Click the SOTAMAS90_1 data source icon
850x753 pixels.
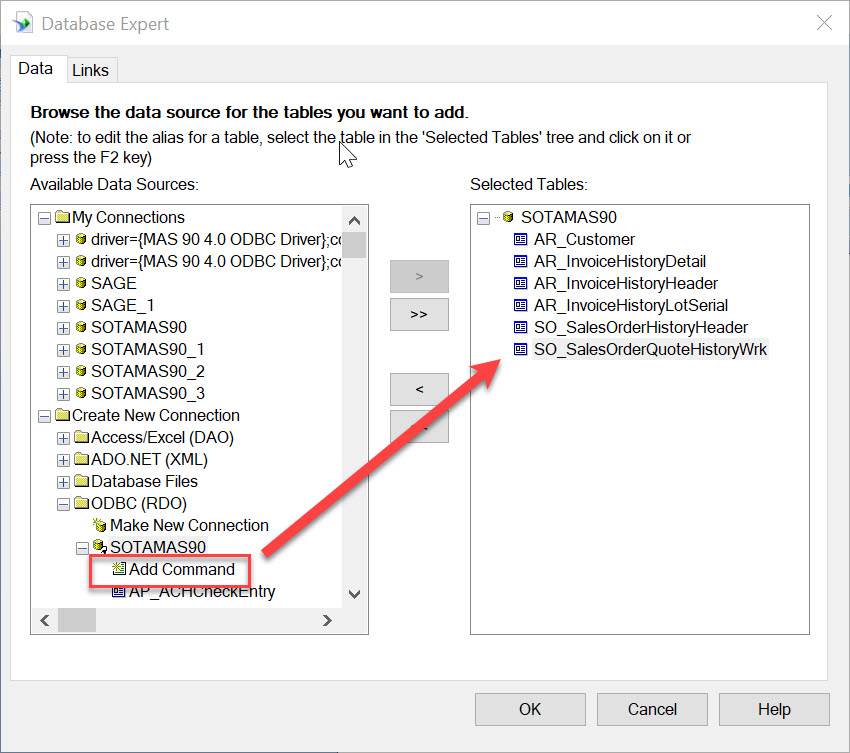tap(81, 349)
